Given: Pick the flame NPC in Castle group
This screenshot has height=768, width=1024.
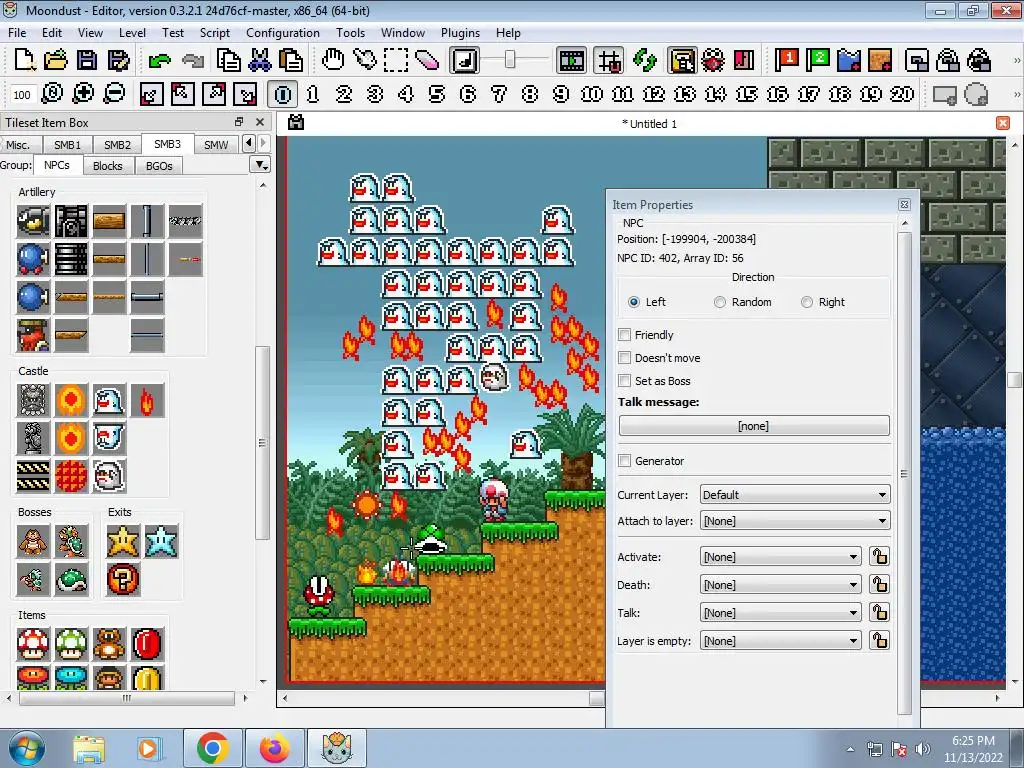Looking at the screenshot, I should click(x=147, y=400).
